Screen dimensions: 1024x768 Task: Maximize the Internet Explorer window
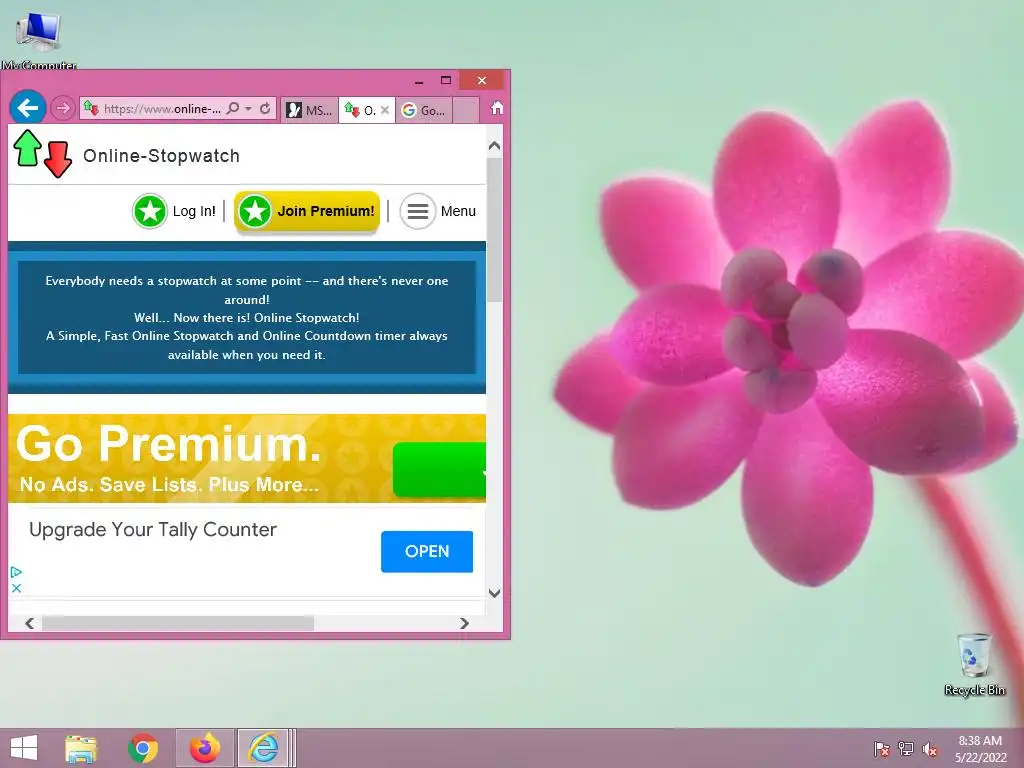[x=446, y=80]
